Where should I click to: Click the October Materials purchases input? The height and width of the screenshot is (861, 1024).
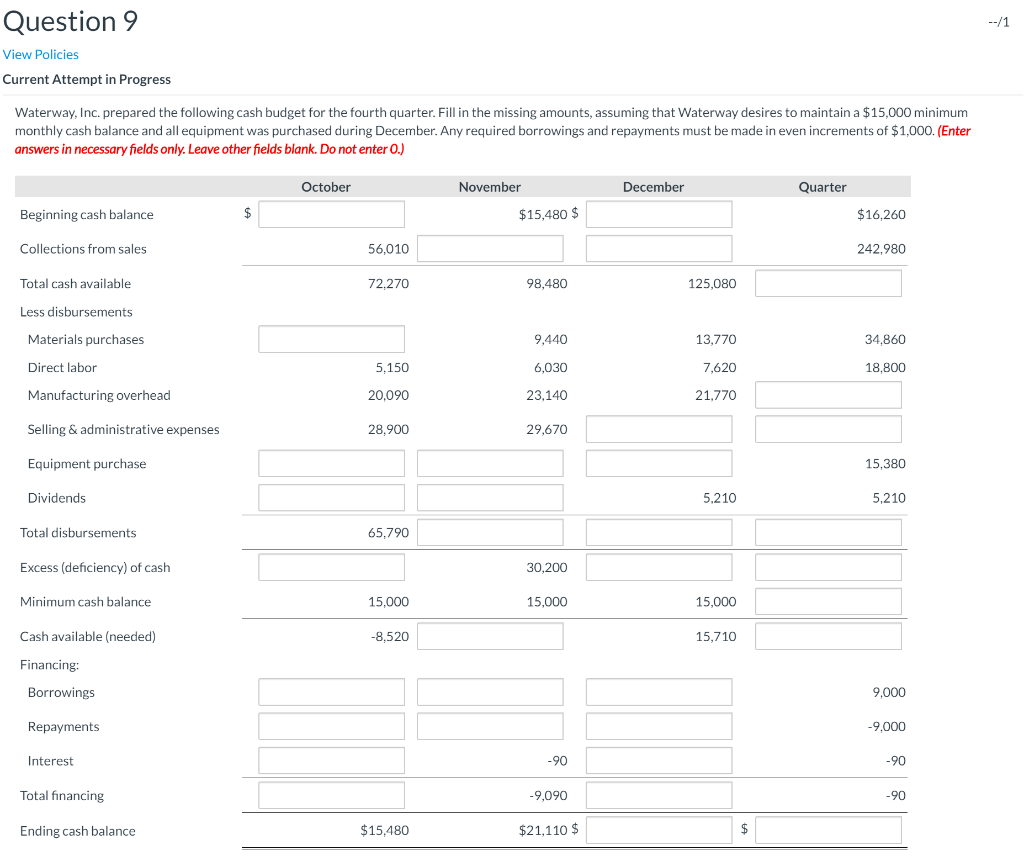[331, 338]
